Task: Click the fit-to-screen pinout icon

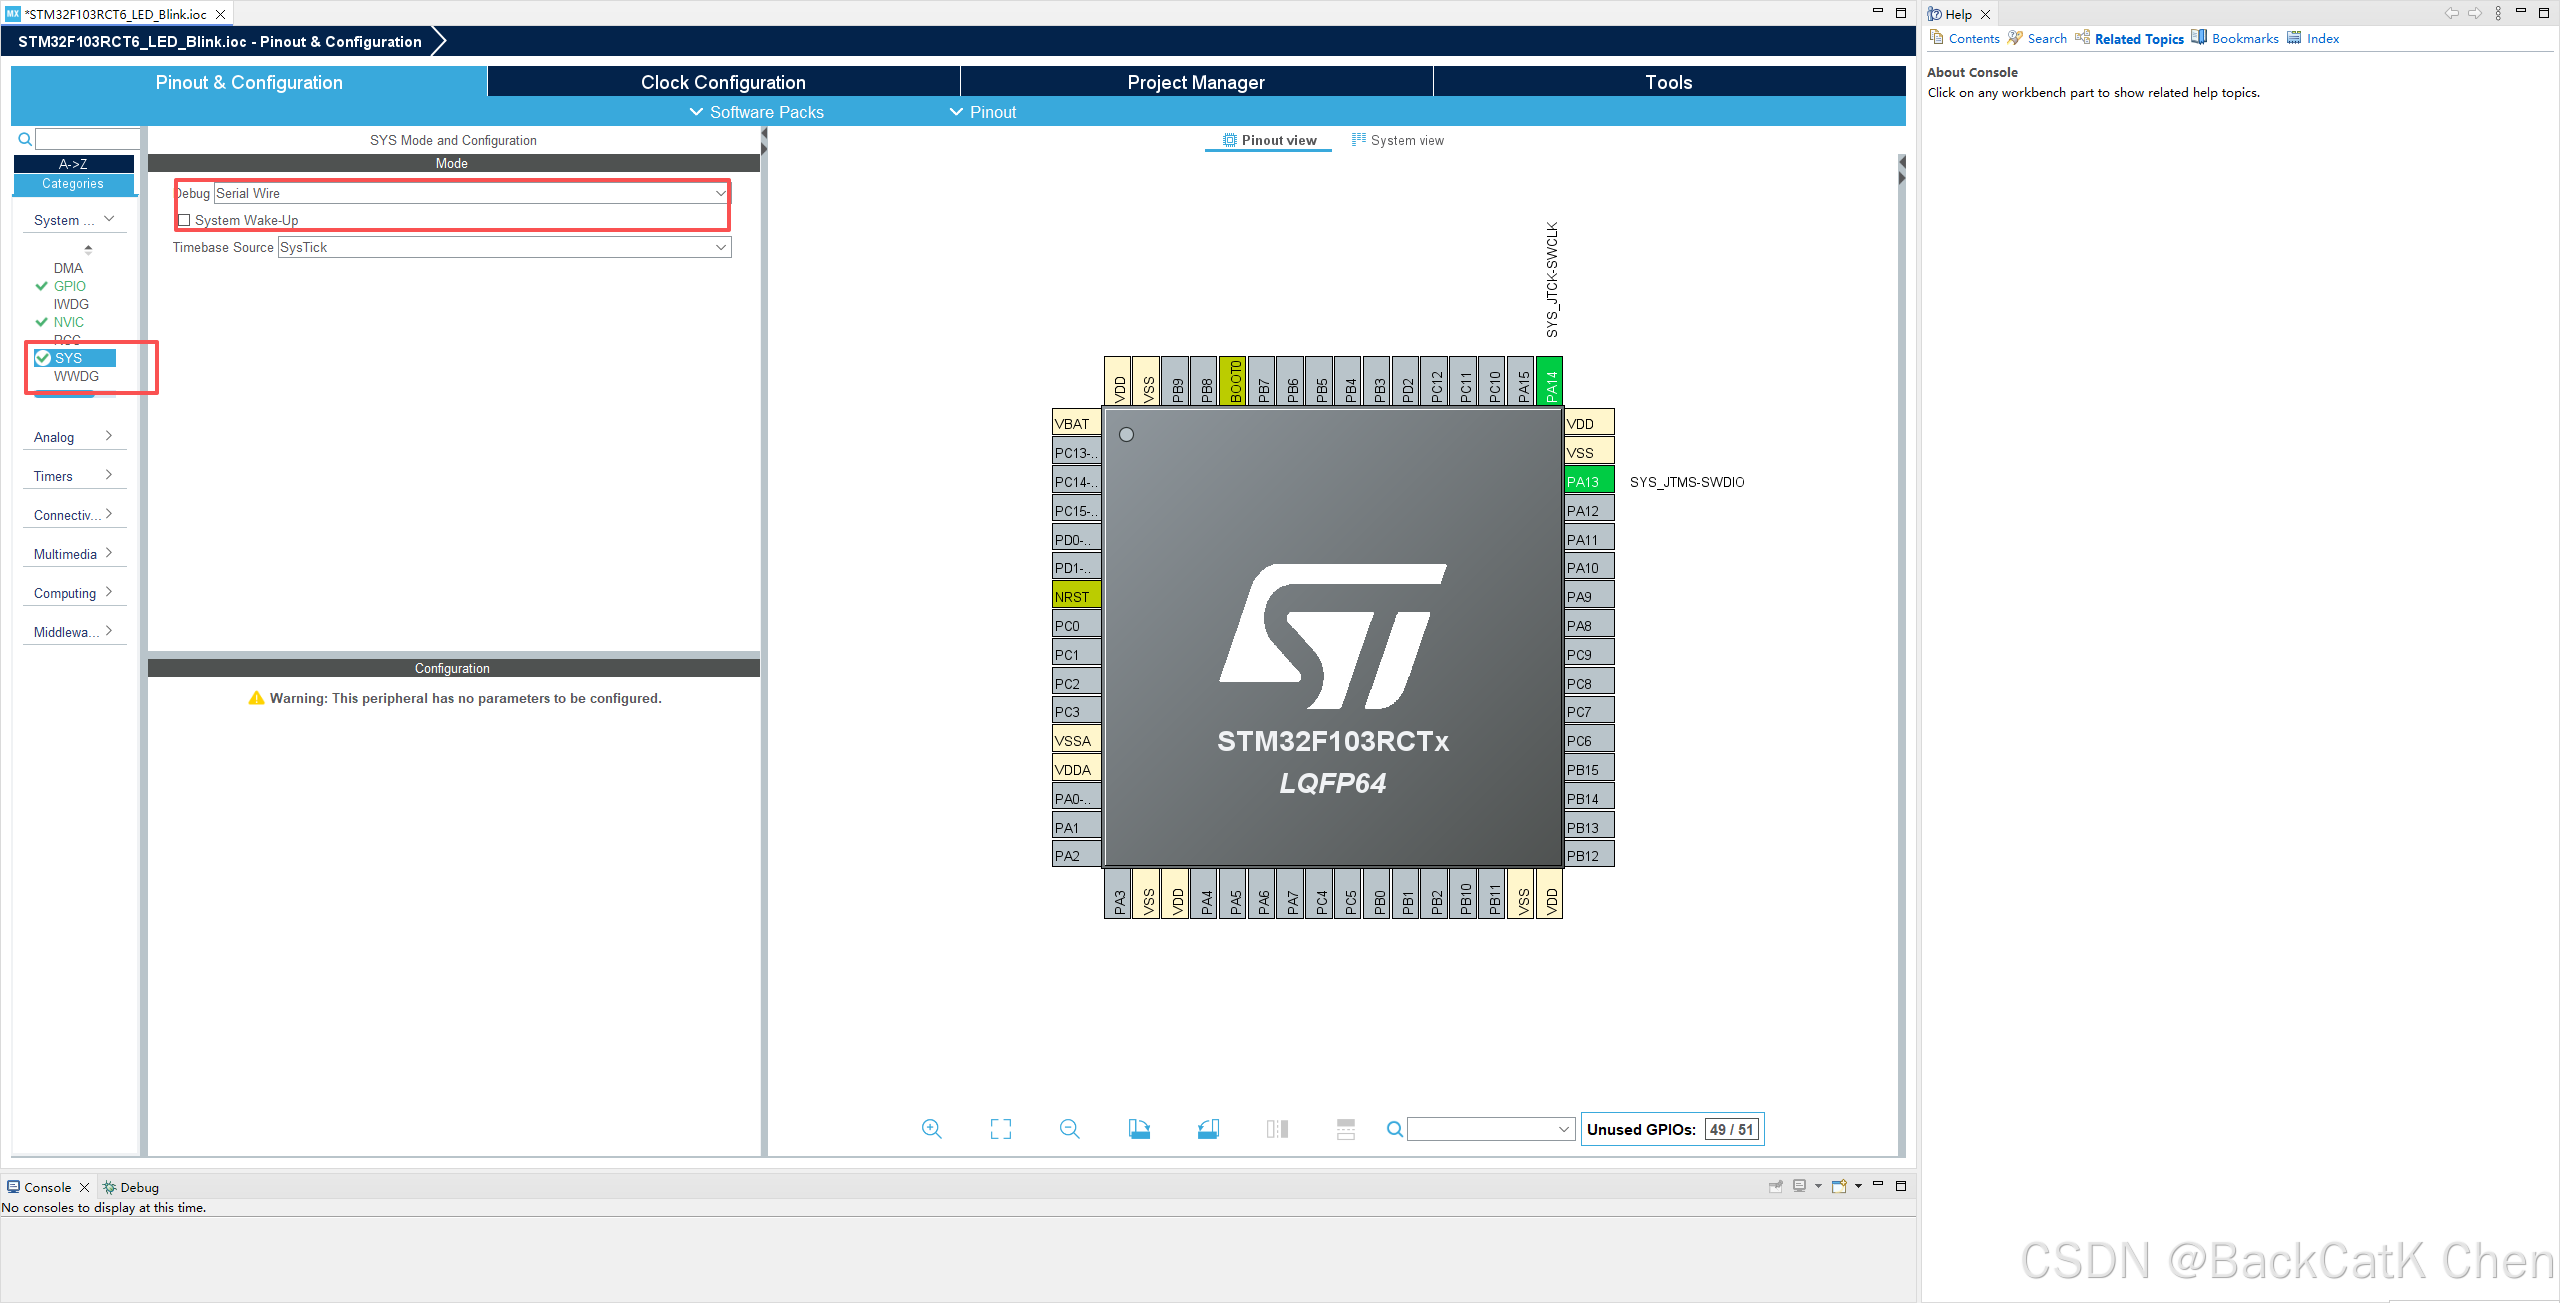Action: coord(1000,1129)
